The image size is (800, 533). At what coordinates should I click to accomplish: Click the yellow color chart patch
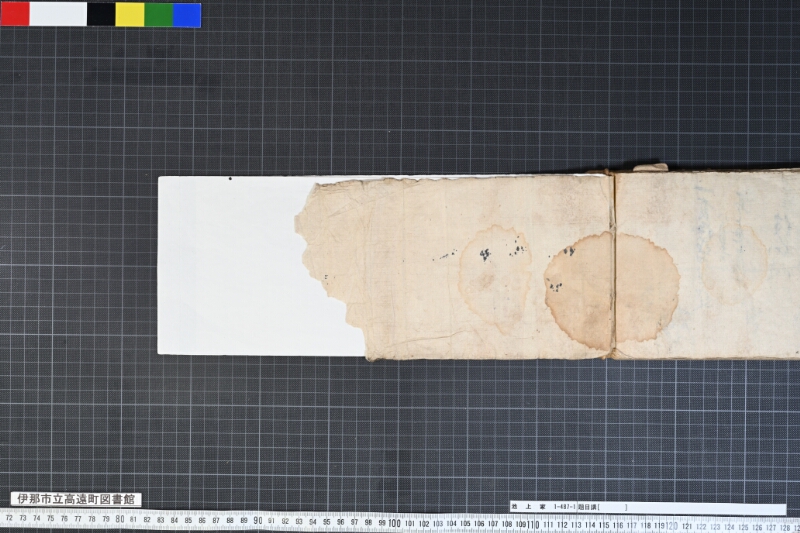pyautogui.click(x=130, y=14)
